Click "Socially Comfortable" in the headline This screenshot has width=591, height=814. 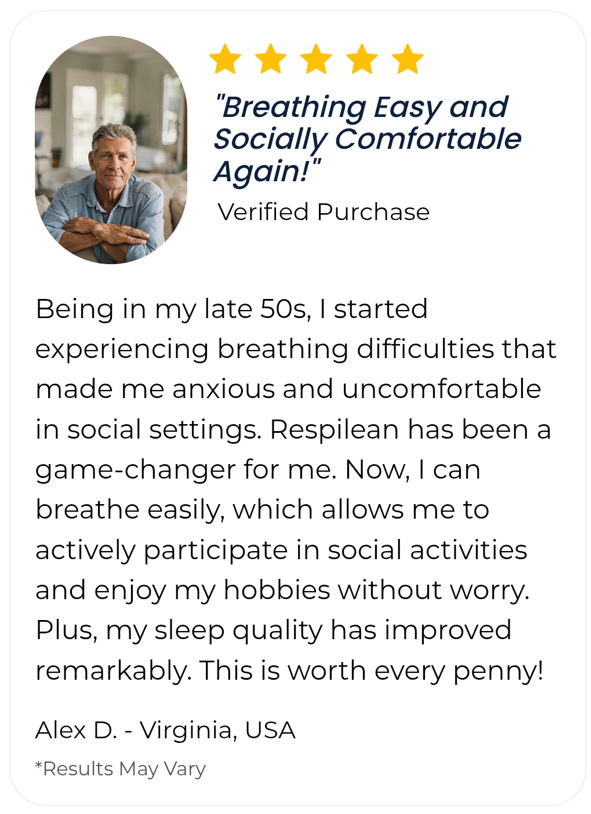367,139
